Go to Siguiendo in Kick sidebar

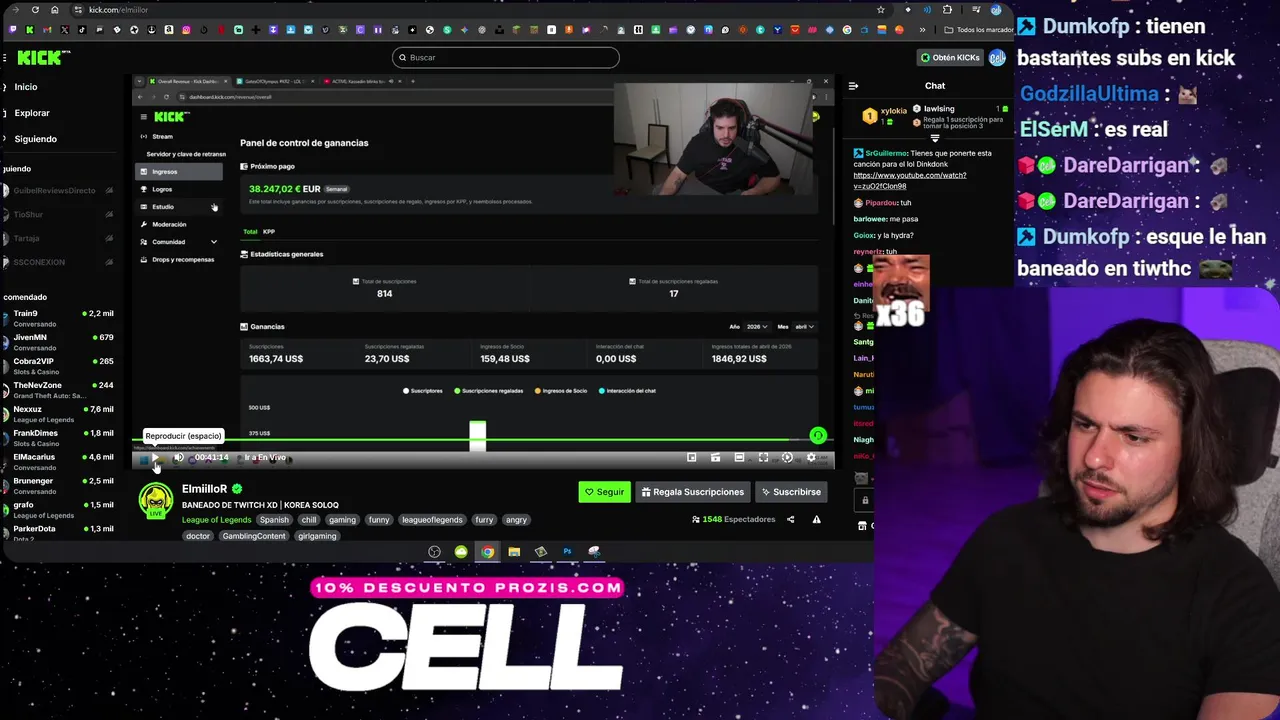(36, 139)
